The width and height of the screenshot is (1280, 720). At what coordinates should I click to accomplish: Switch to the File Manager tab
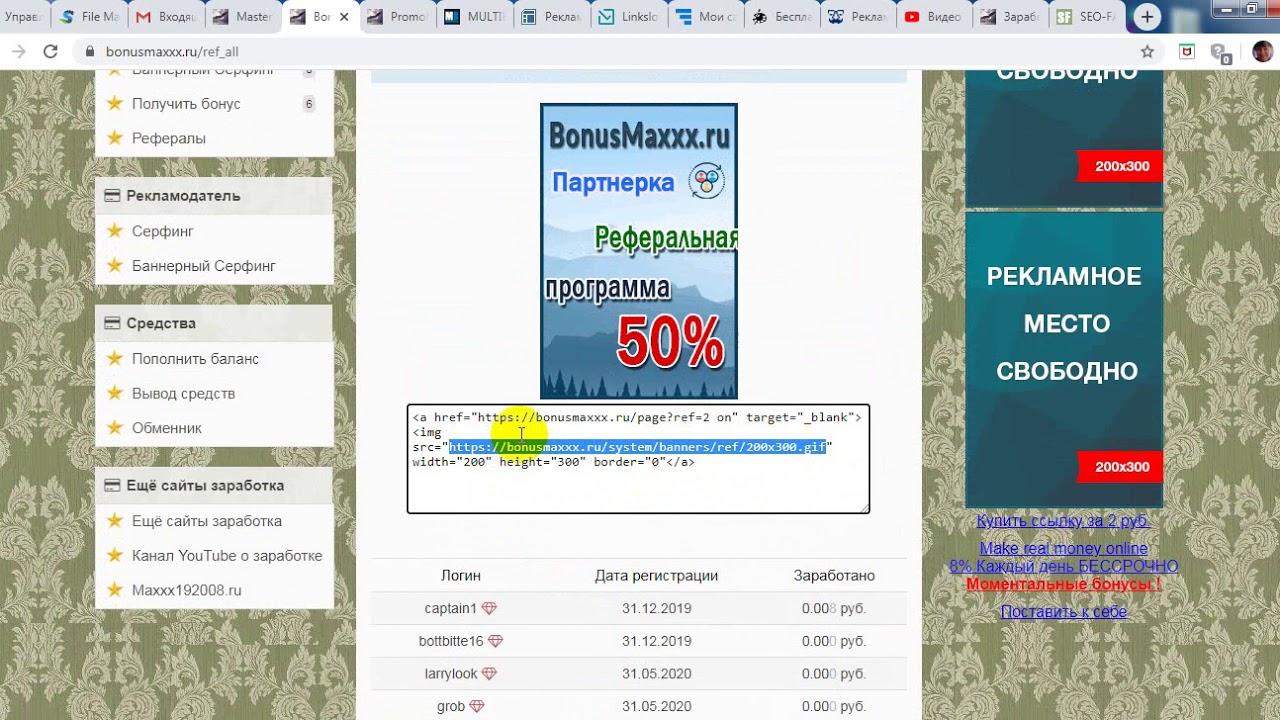pyautogui.click(x=89, y=17)
